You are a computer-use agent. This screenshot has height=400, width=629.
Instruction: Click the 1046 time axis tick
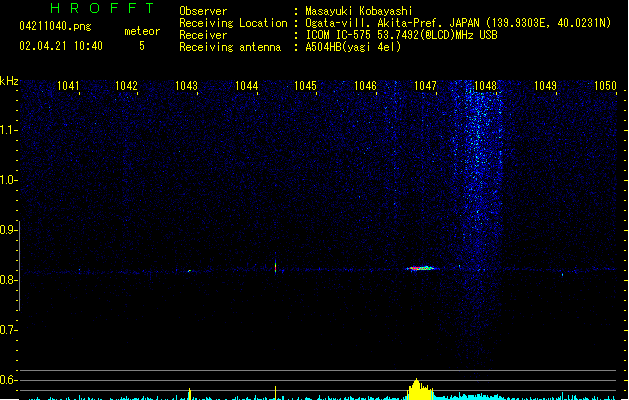tap(365, 86)
